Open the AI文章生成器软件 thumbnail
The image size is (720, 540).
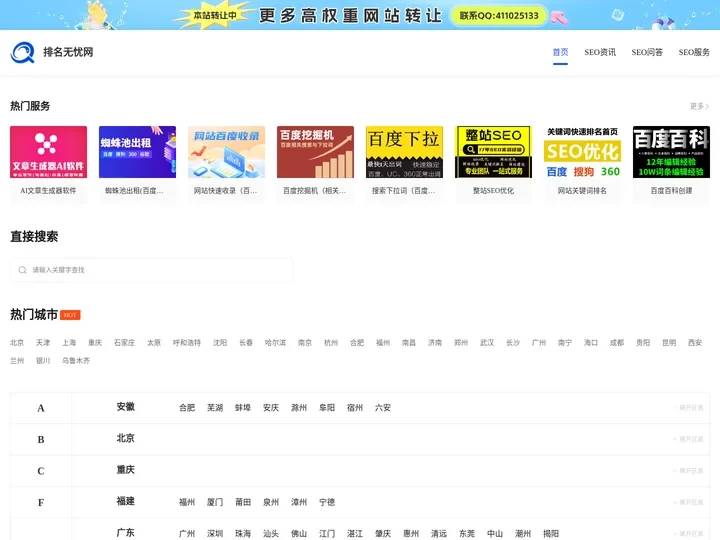point(48,152)
